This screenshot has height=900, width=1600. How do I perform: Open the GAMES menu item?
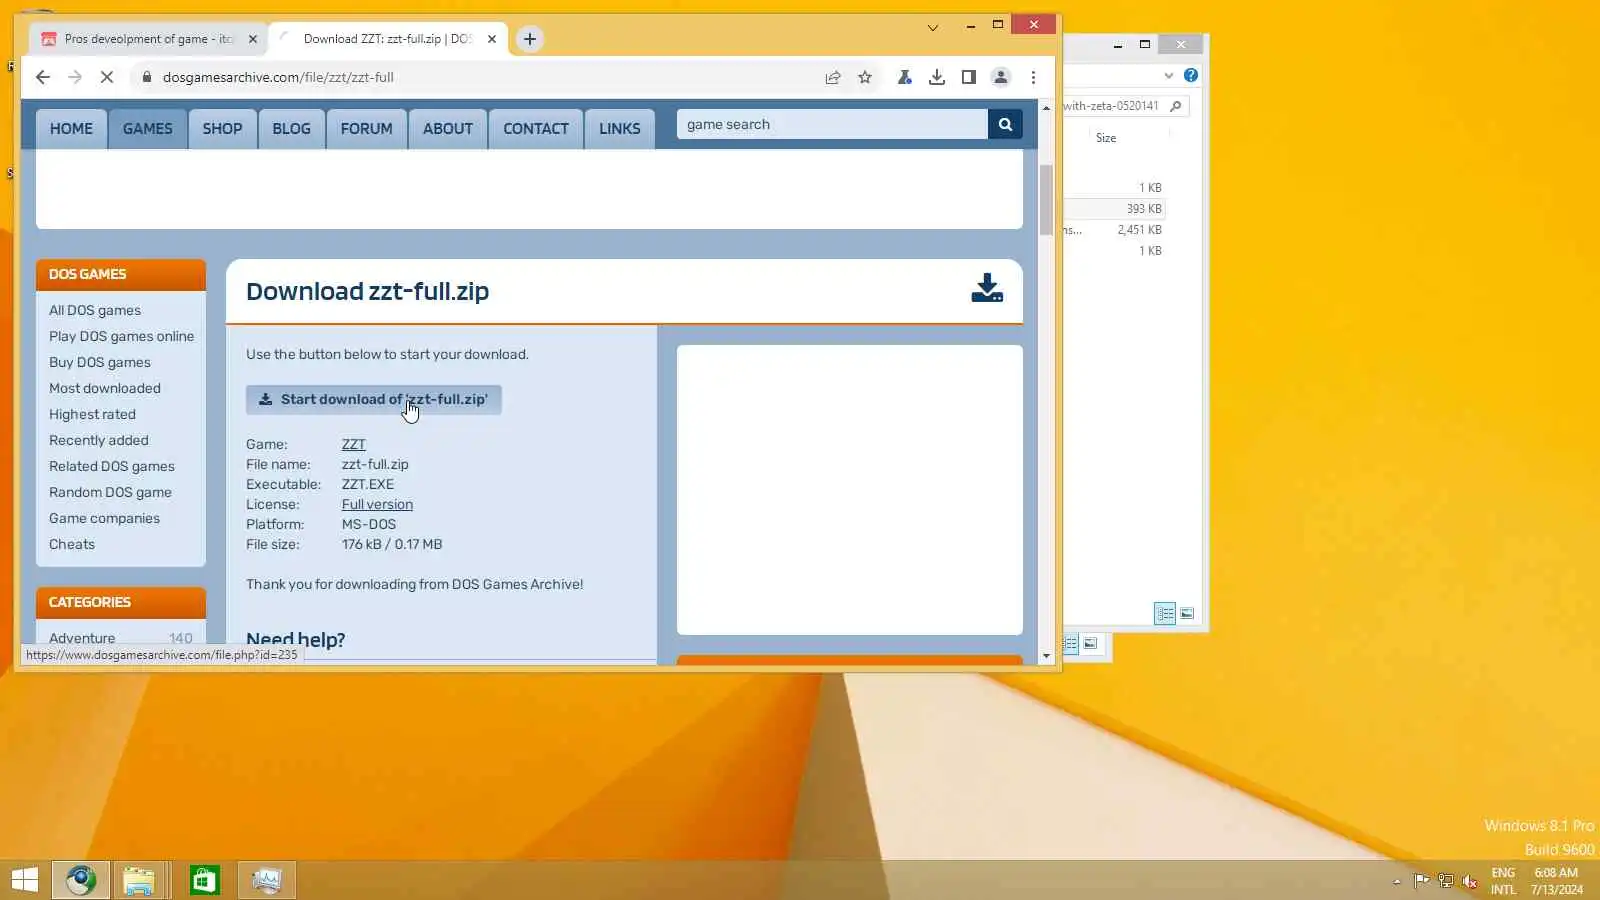pyautogui.click(x=148, y=129)
